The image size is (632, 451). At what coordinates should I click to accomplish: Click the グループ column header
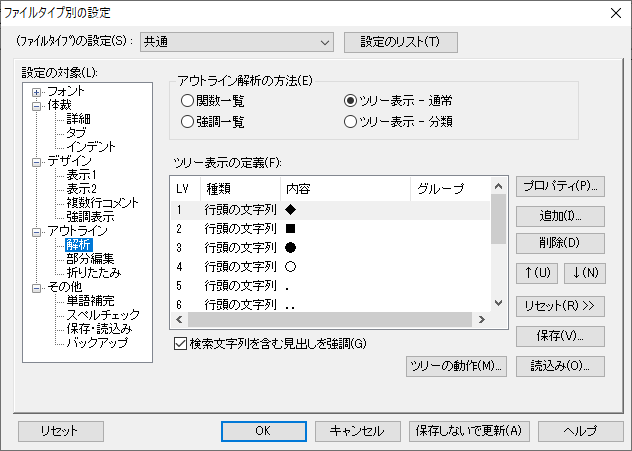[450, 189]
